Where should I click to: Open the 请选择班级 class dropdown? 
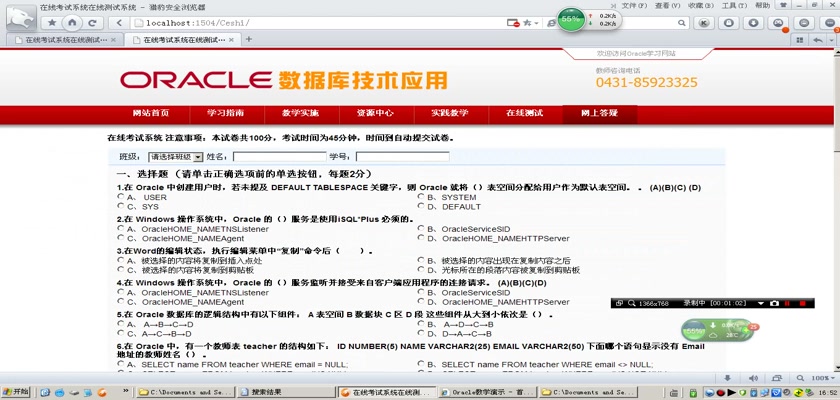(x=176, y=157)
